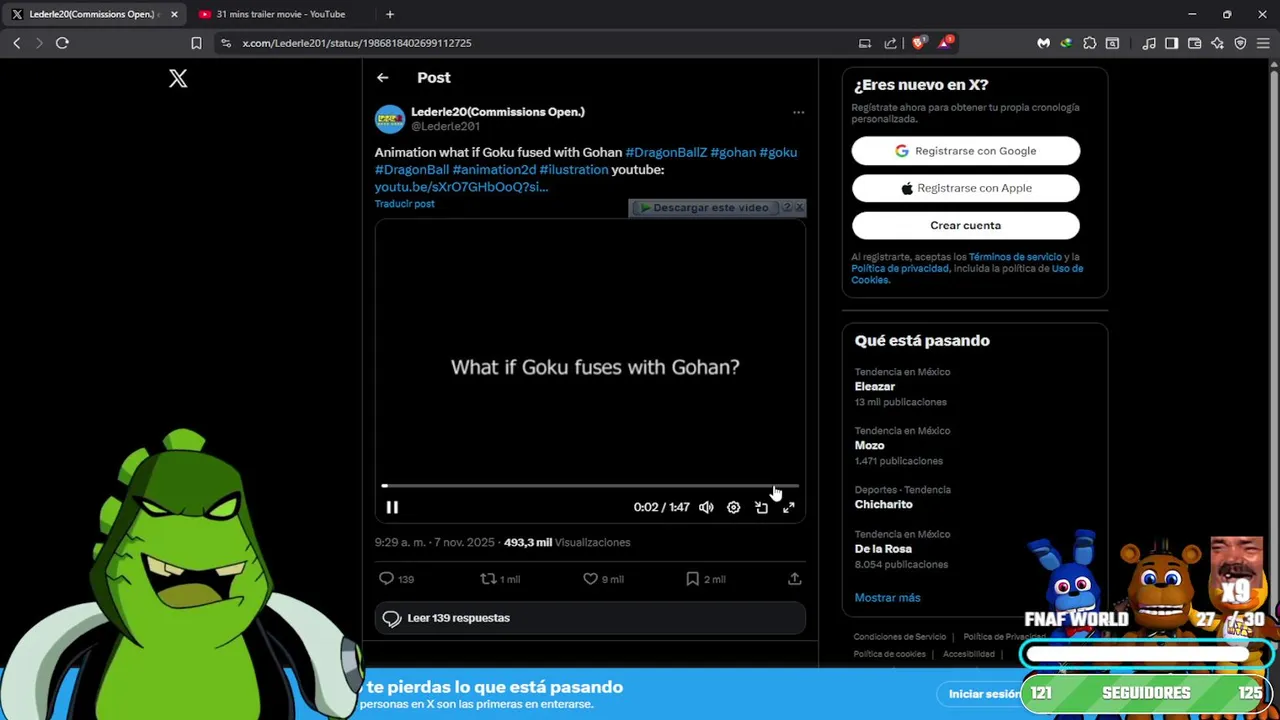Open a new browser tab

390,14
